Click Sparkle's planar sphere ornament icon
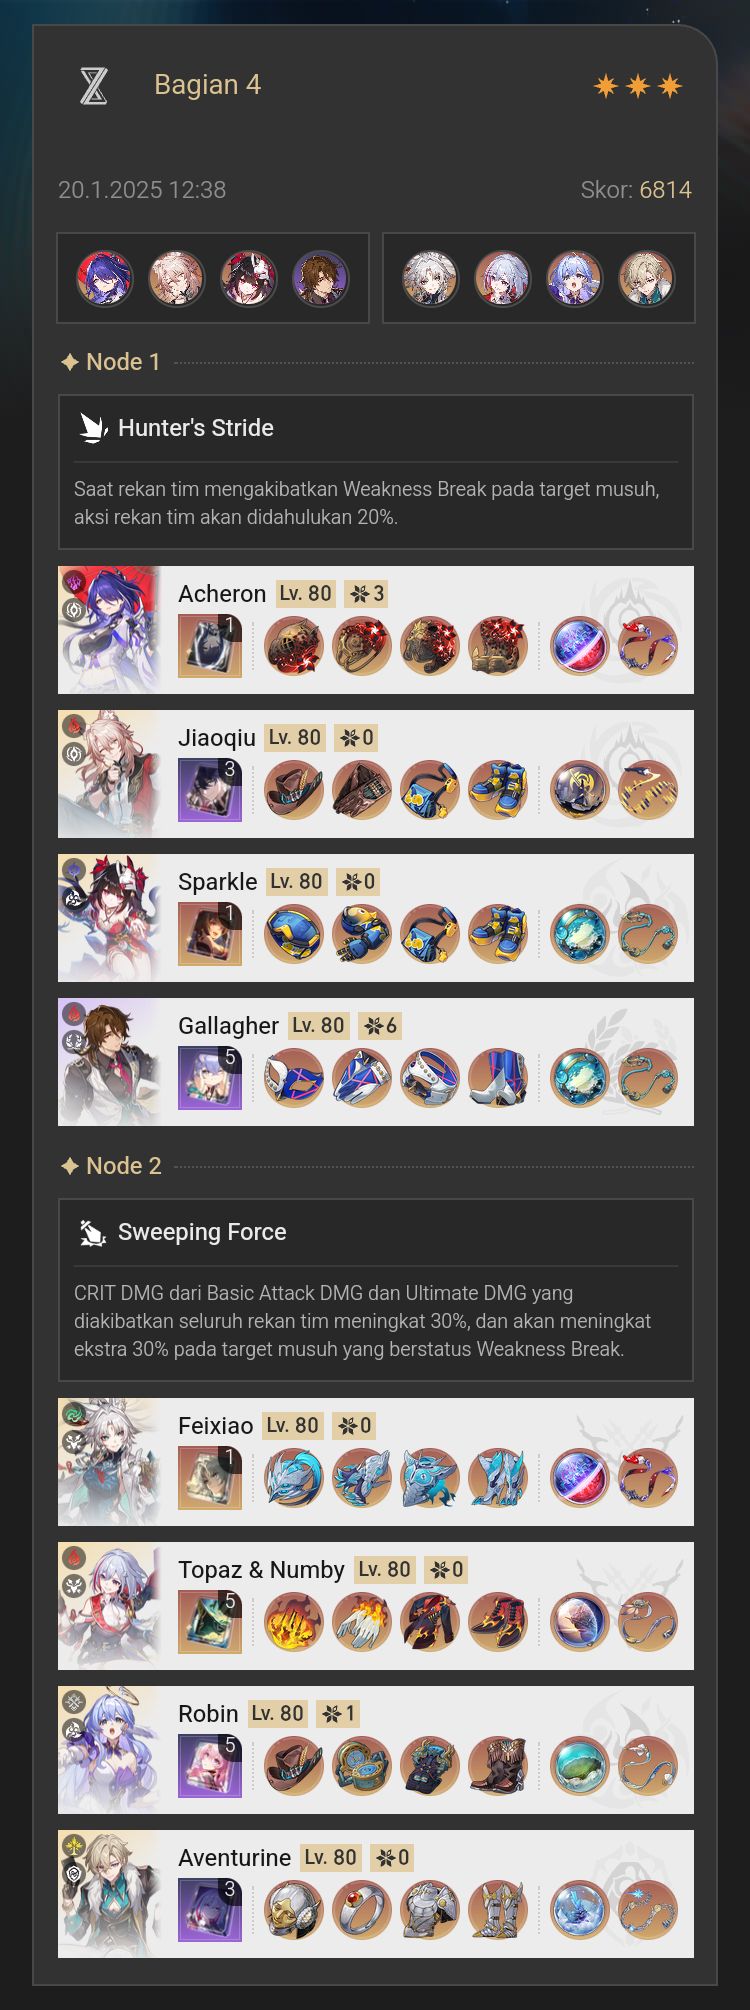 click(580, 934)
